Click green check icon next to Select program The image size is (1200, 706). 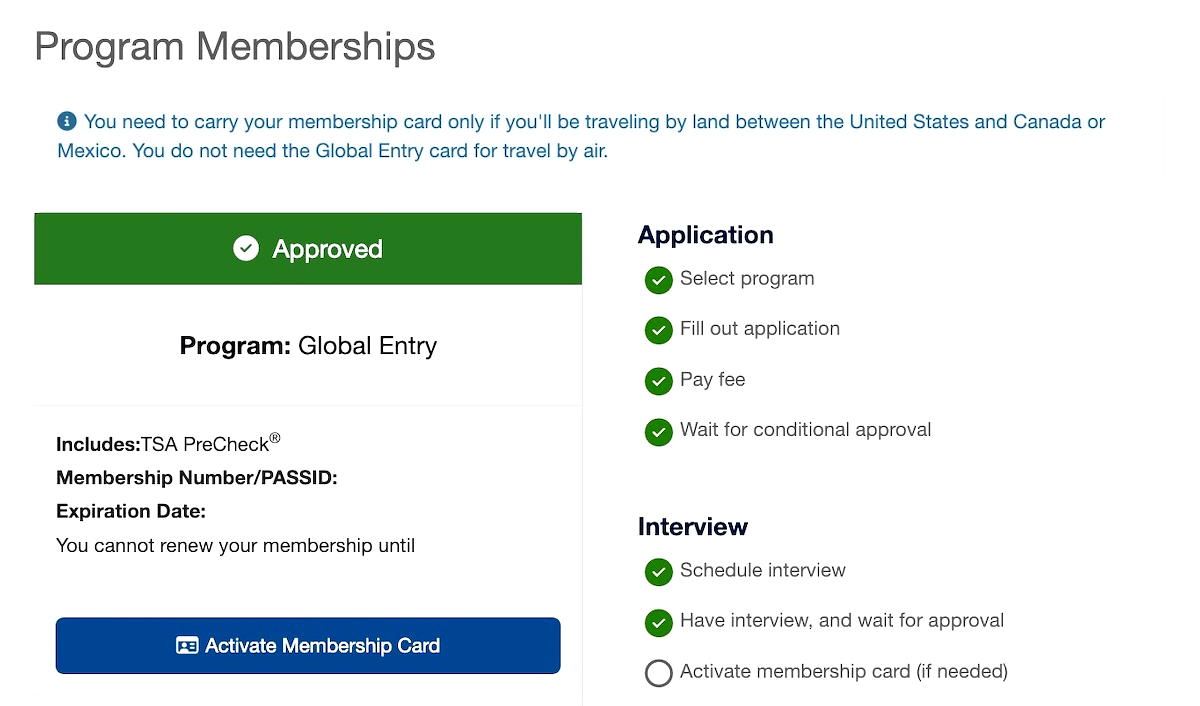coord(658,280)
